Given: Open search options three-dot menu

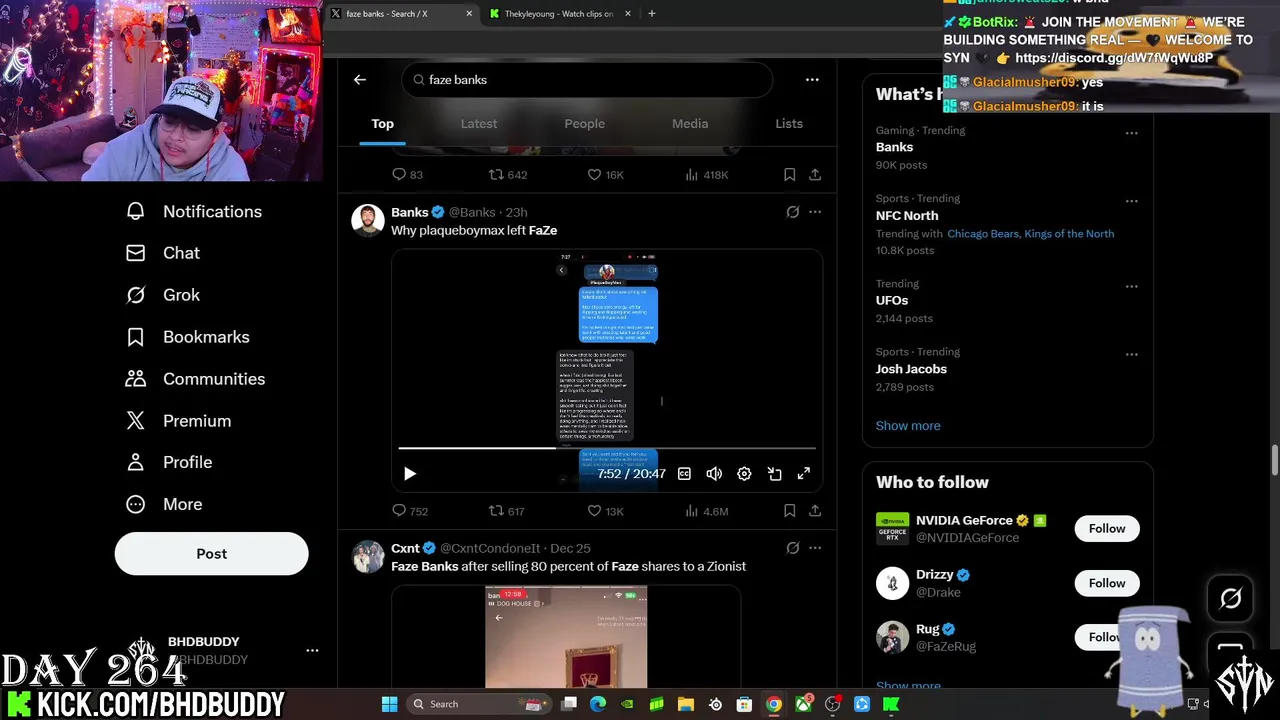Looking at the screenshot, I should pyautogui.click(x=812, y=80).
